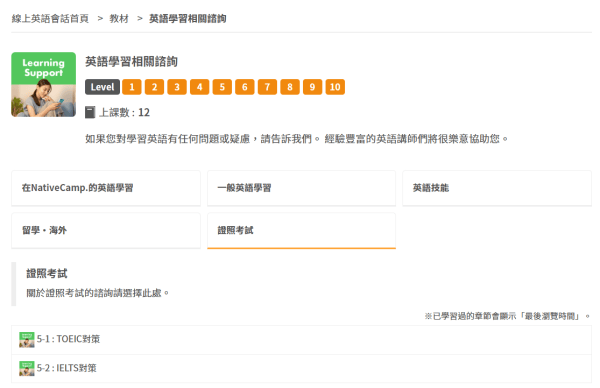Viewport: 600px width, 388px height.
Task: Switch to the 一般英語學習 tab
Action: click(302, 188)
